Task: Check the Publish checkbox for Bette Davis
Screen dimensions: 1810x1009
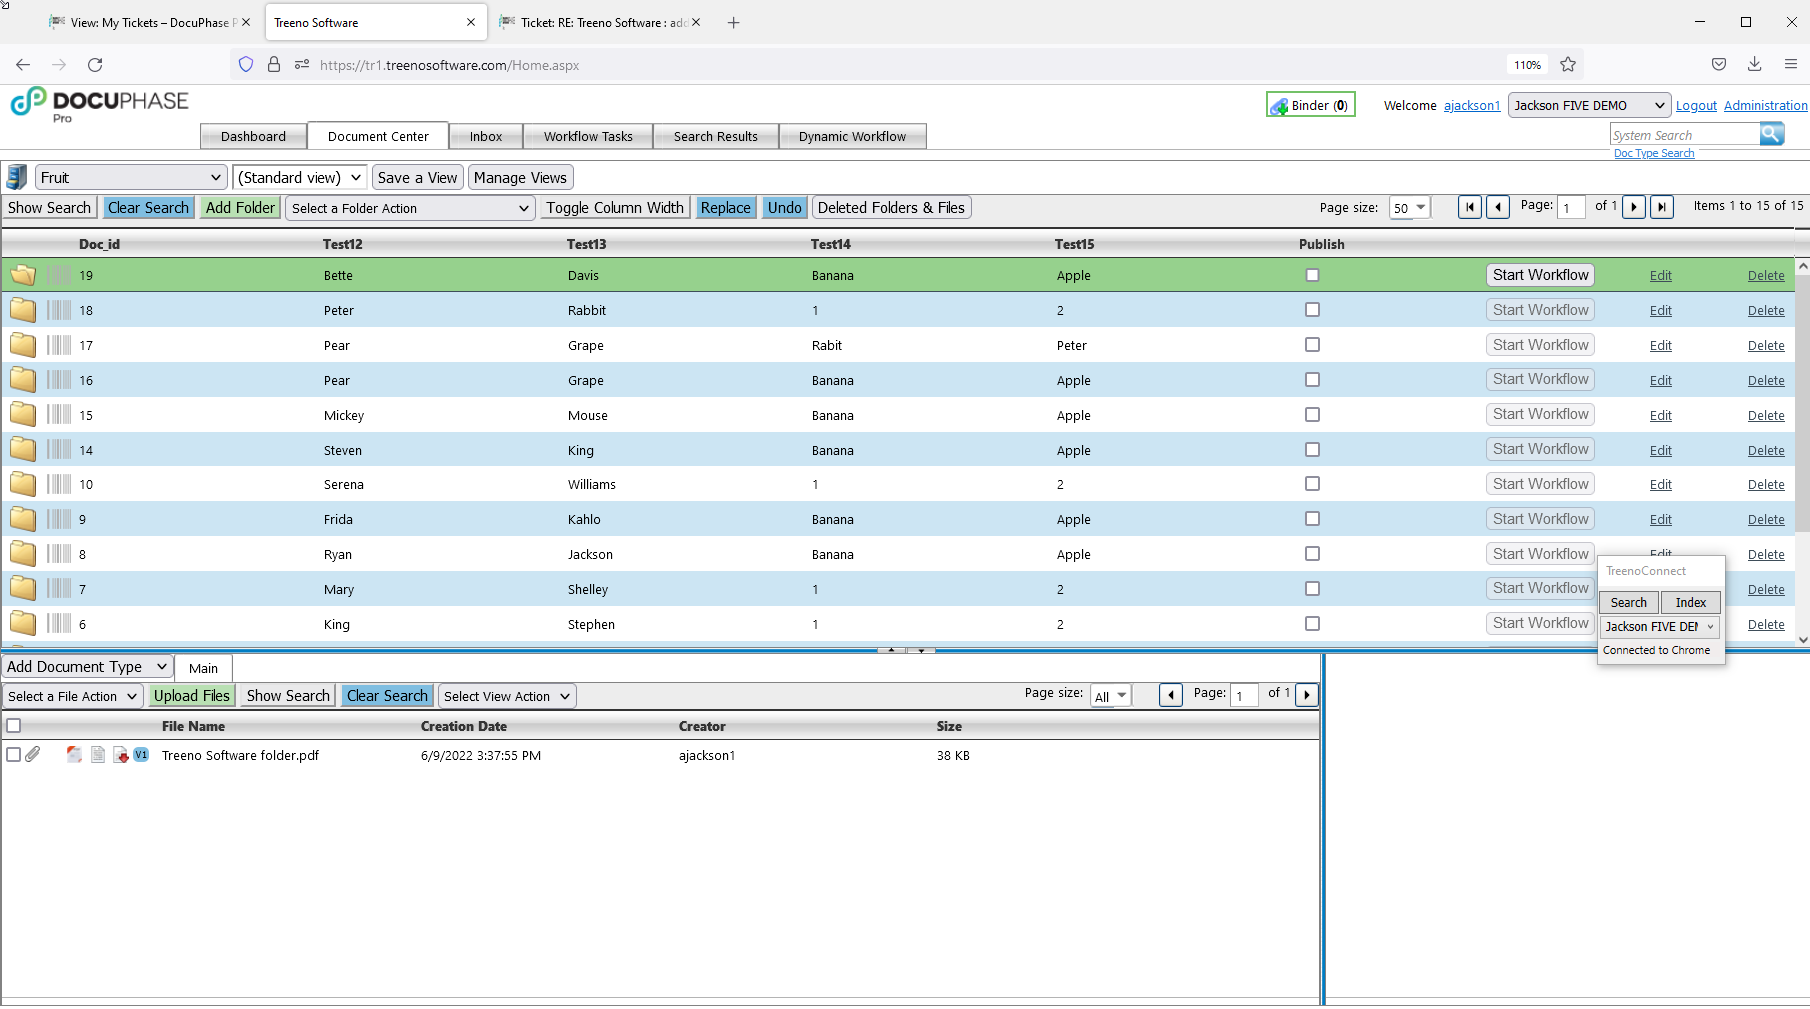Action: (1312, 274)
